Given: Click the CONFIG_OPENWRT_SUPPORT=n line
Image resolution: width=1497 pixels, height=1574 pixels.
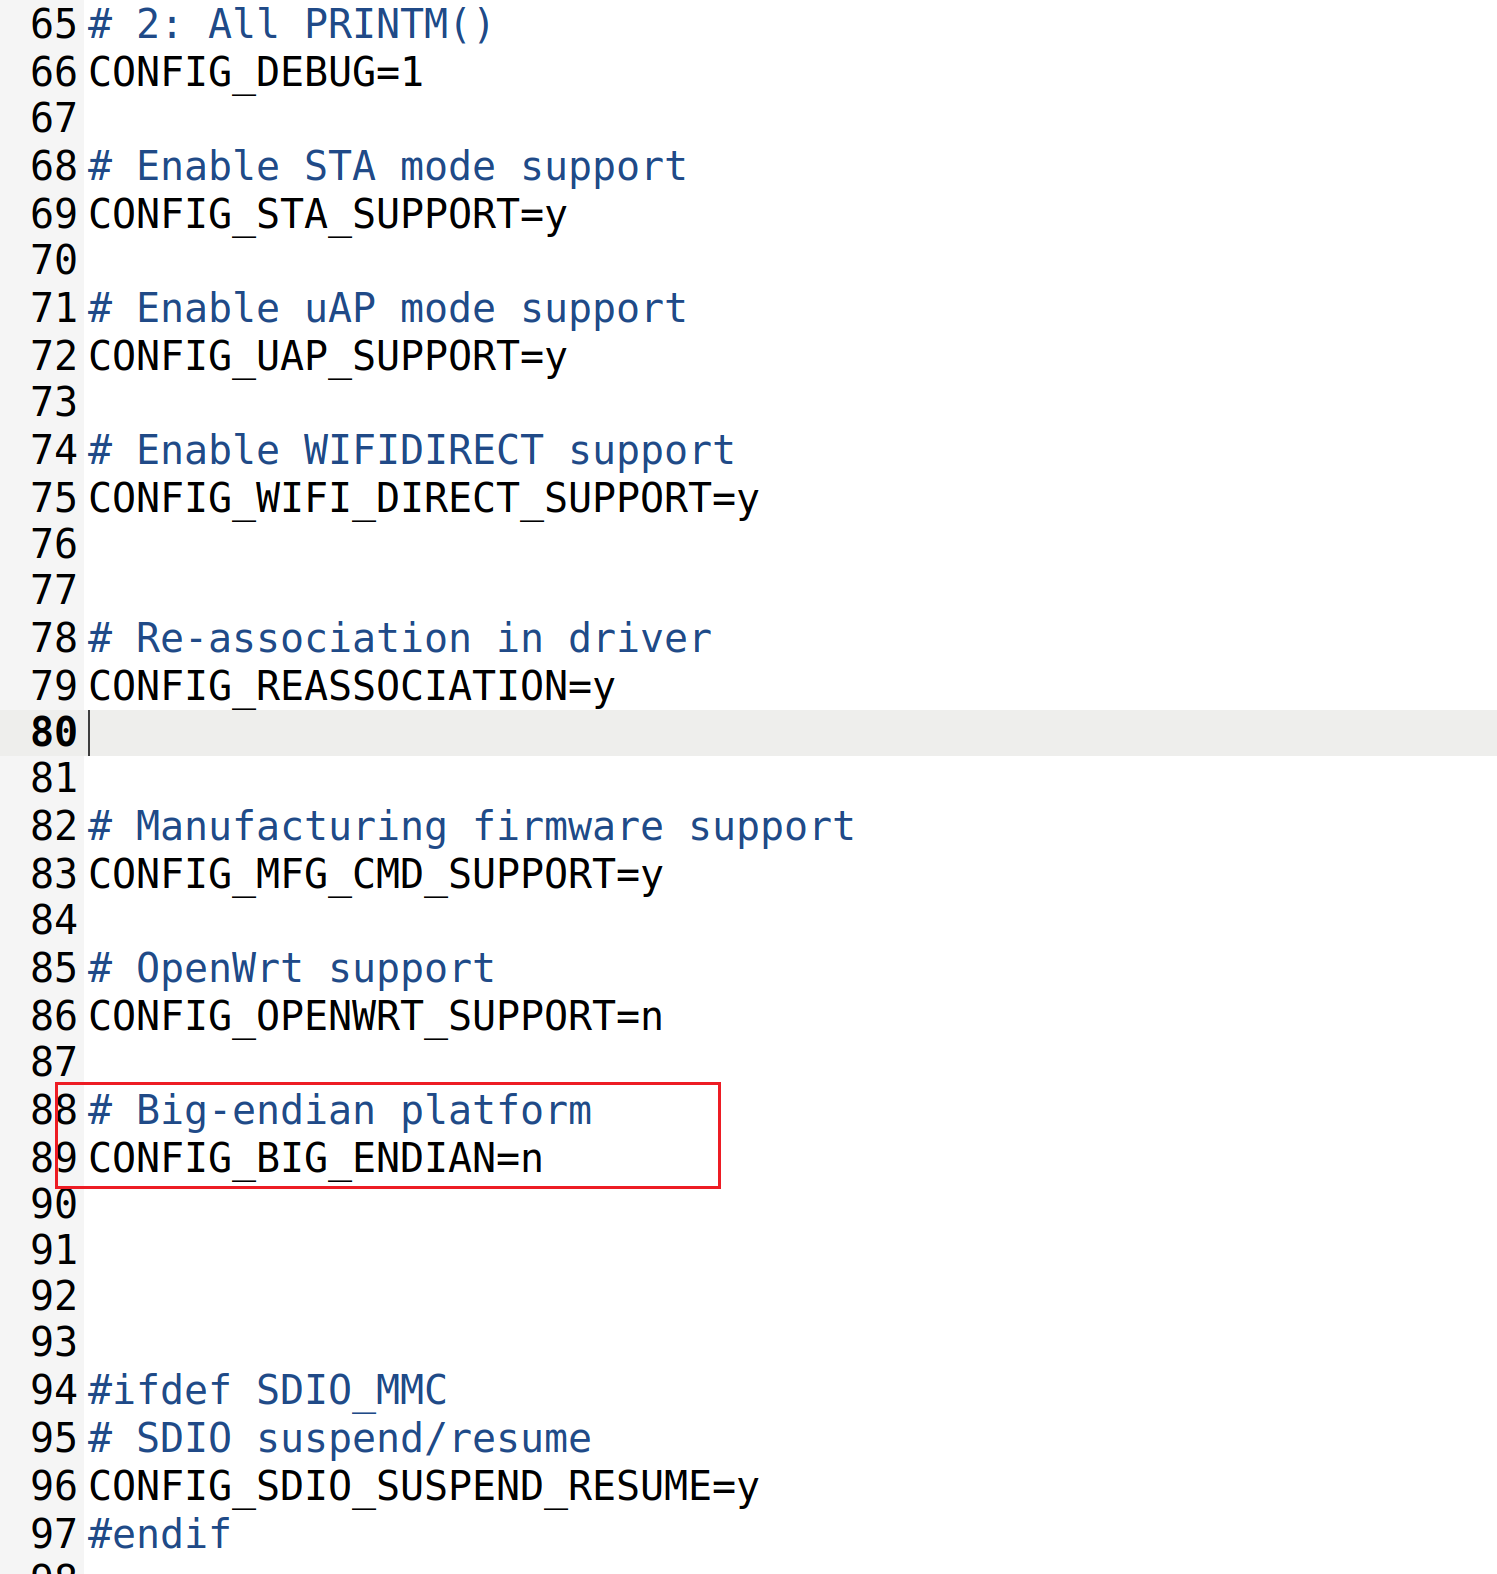Looking at the screenshot, I should point(375,1017).
